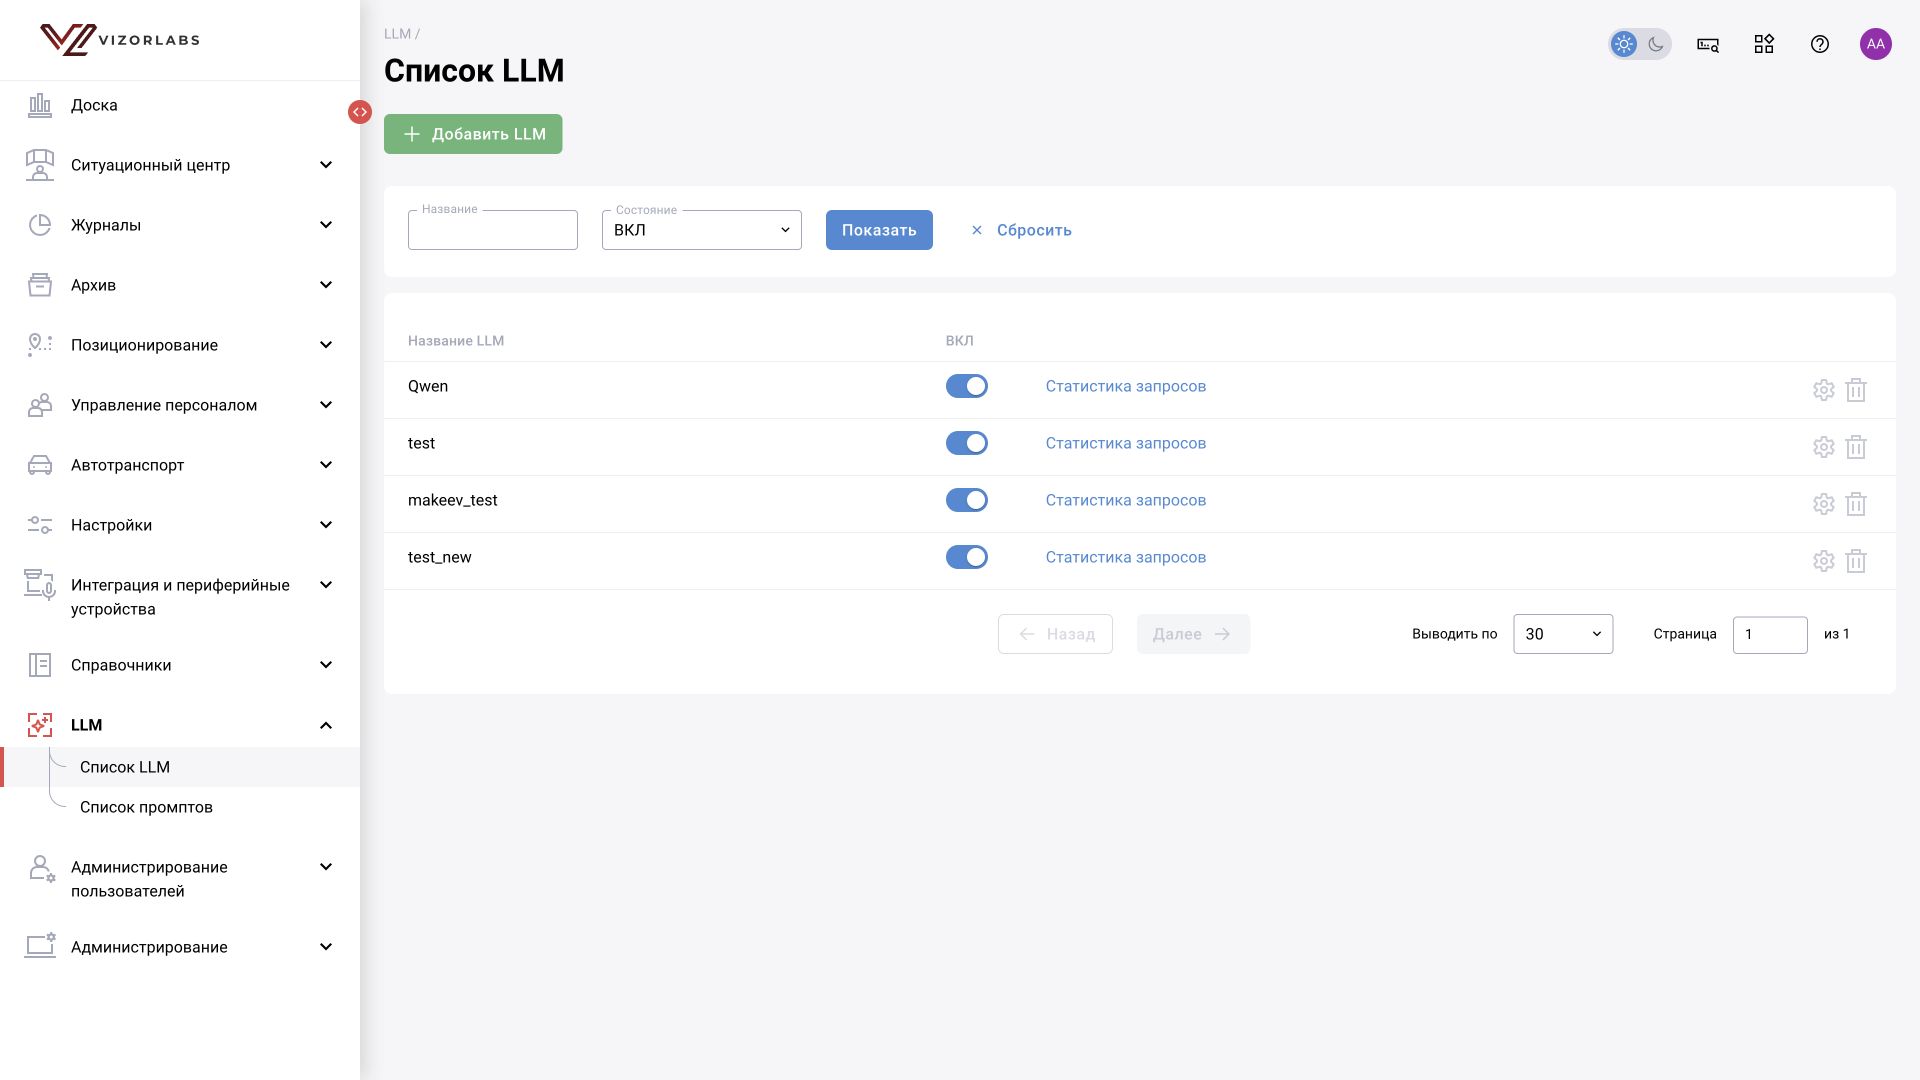
Task: Open settings gear for test_new row
Action: [1823, 561]
